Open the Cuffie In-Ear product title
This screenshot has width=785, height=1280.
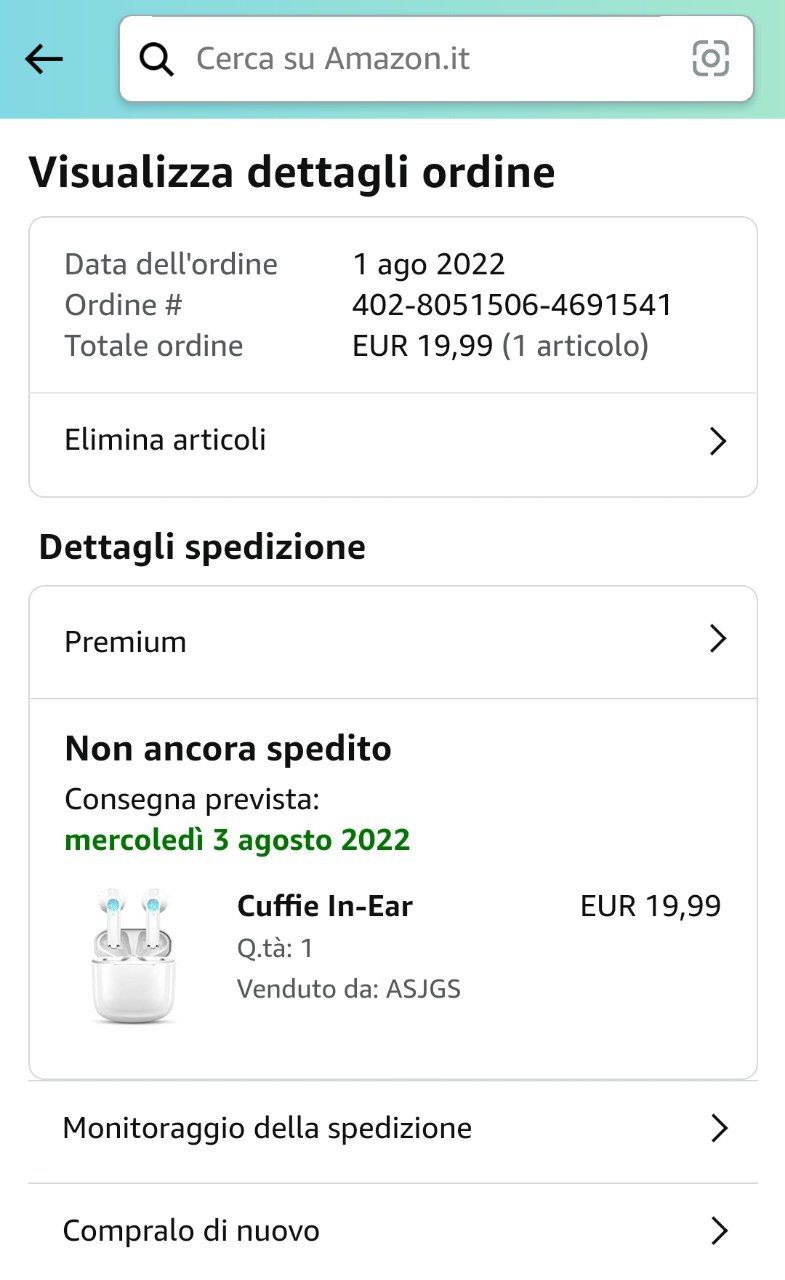tap(325, 907)
